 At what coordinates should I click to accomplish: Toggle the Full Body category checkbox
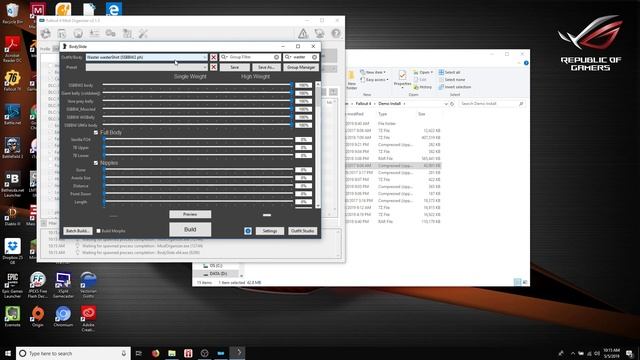(96, 133)
